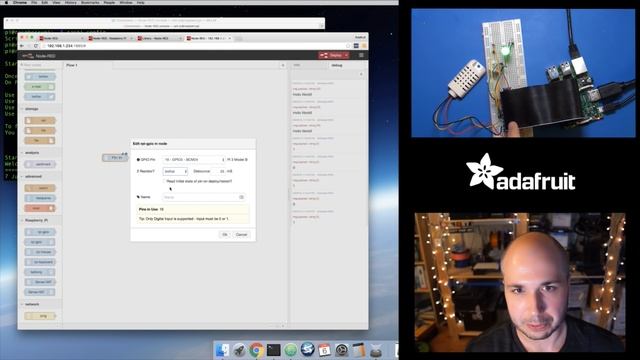
Task: Select the first rpi-gpio node in palette
Action: click(x=40, y=232)
